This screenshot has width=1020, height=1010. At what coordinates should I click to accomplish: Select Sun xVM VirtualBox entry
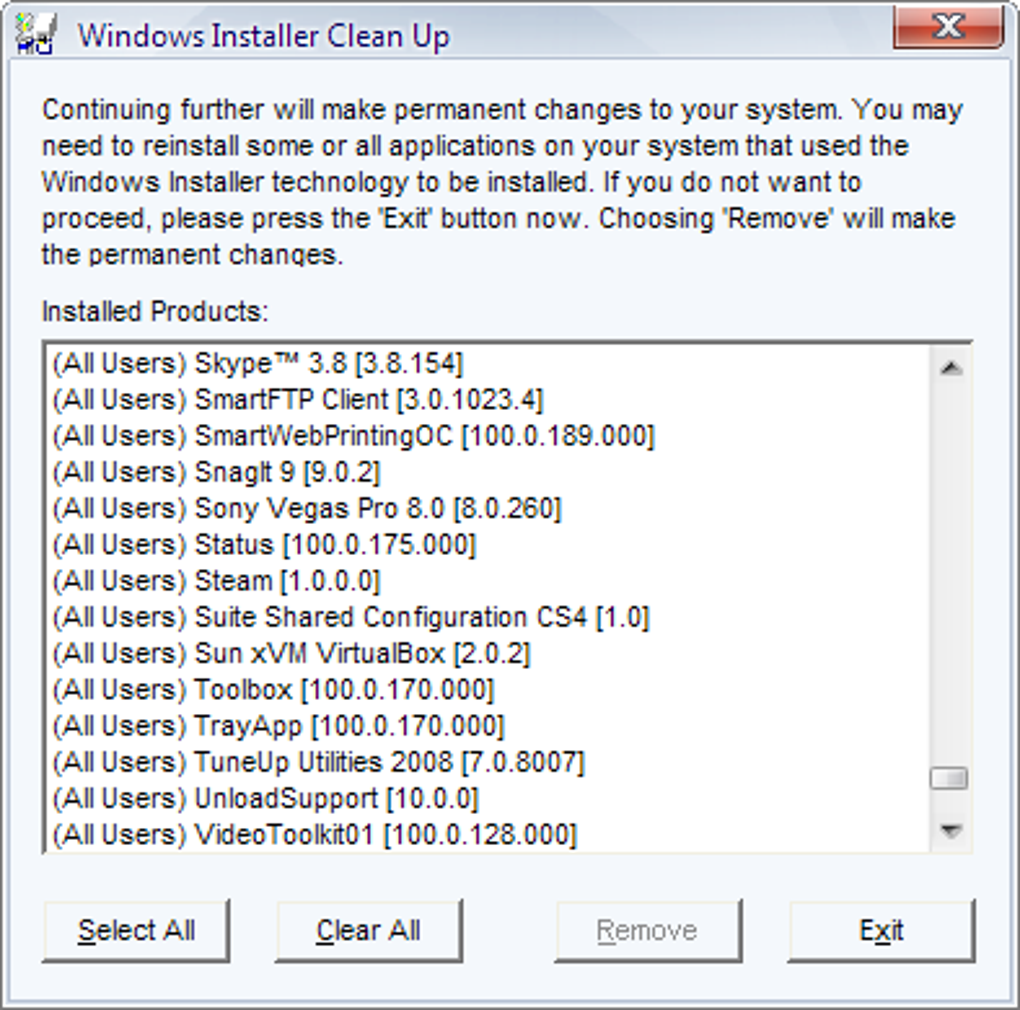click(x=488, y=654)
